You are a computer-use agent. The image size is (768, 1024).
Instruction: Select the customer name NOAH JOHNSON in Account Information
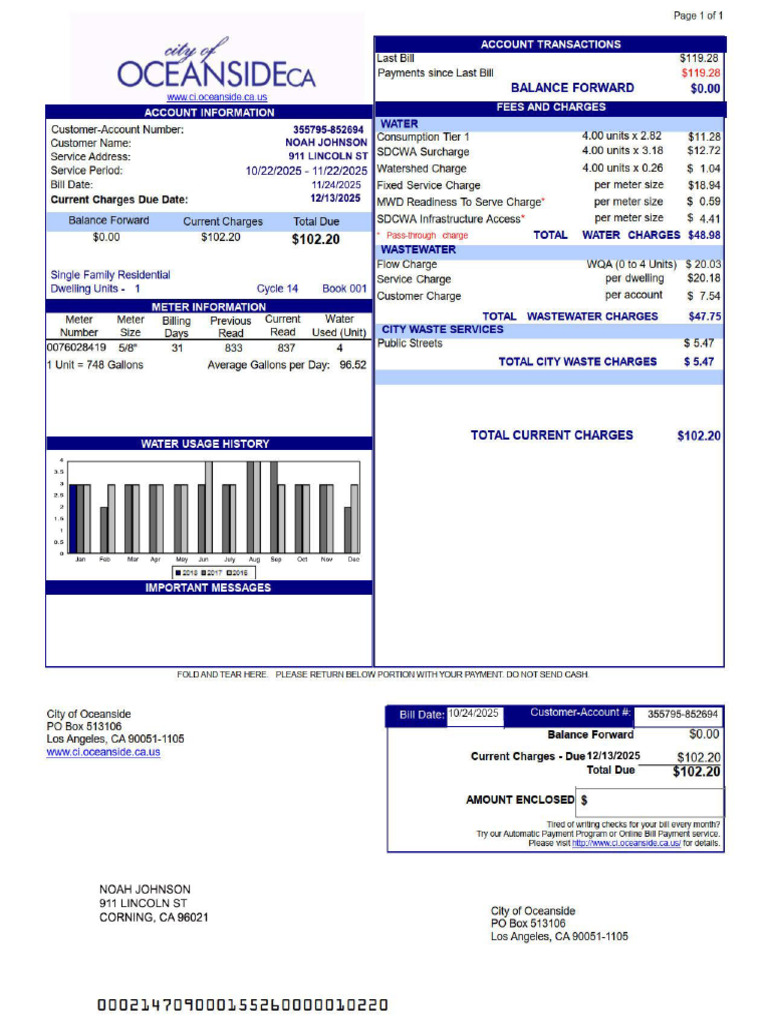point(326,142)
